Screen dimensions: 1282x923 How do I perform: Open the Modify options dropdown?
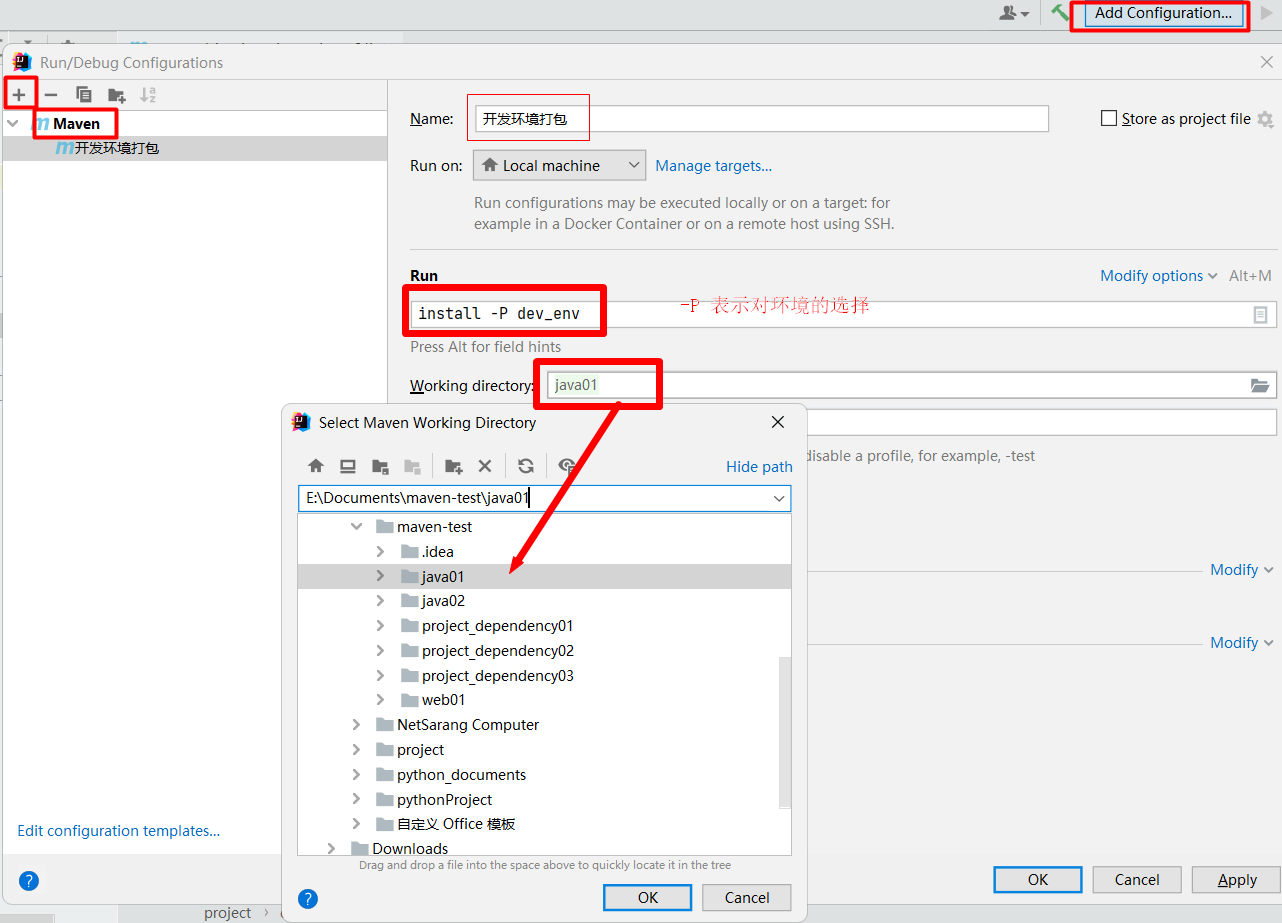(x=1159, y=276)
